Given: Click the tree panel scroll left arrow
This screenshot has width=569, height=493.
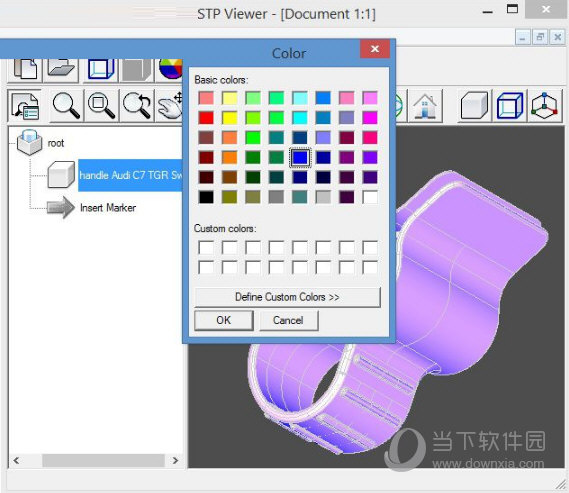Looking at the screenshot, I should pyautogui.click(x=16, y=461).
